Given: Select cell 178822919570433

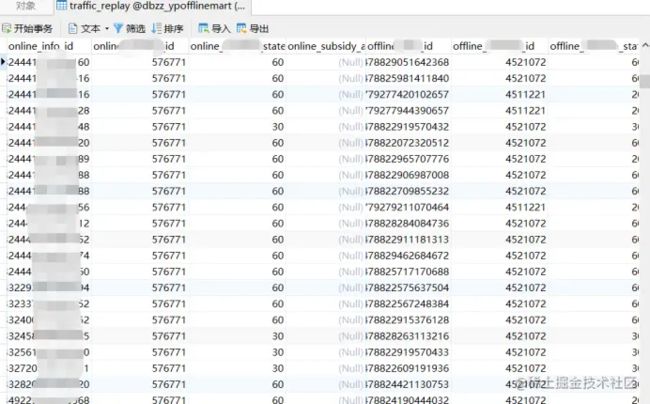Looking at the screenshot, I should pyautogui.click(x=407, y=352).
